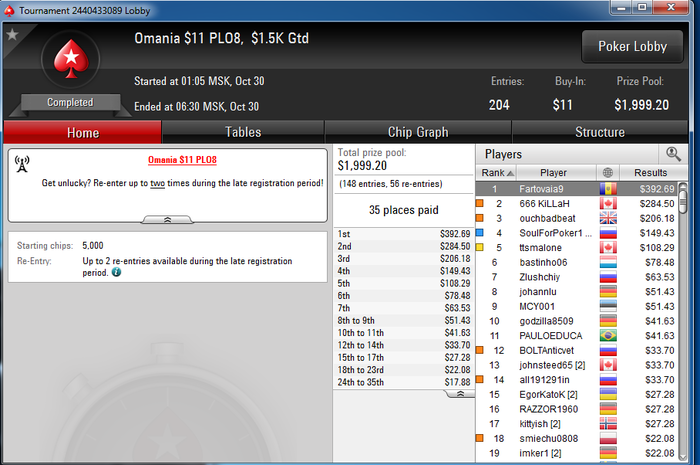The width and height of the screenshot is (700, 465).
Task: Click yellow marker beside ttsmalone
Action: pos(480,247)
